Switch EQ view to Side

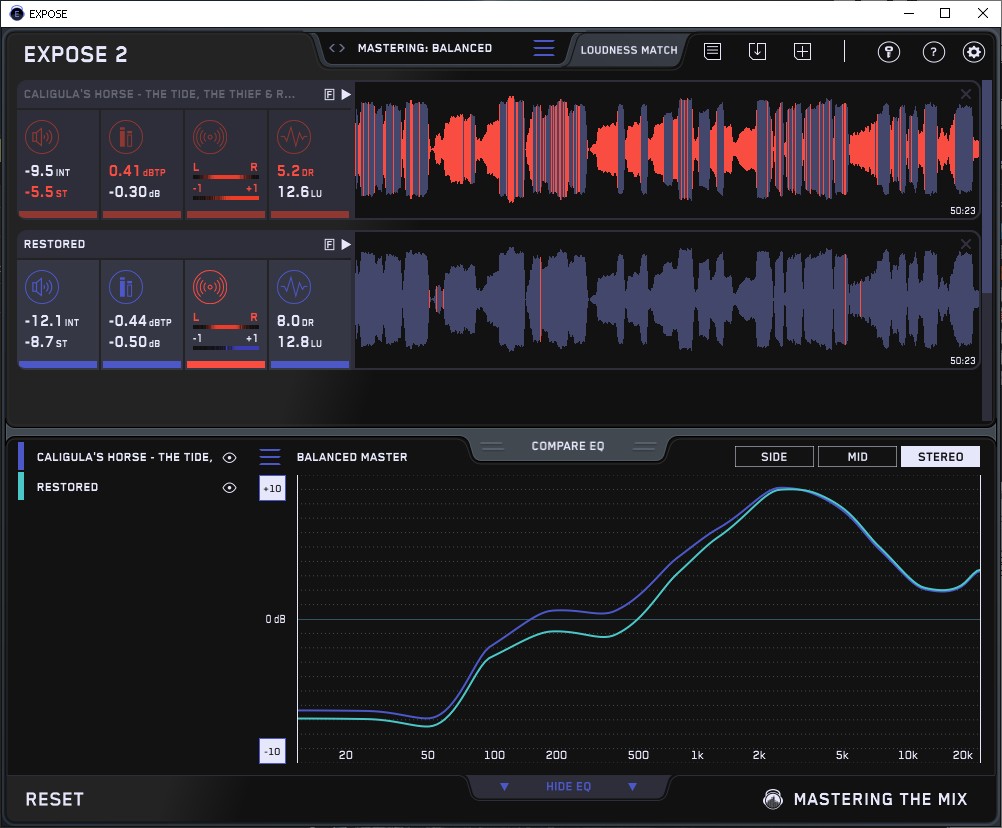[x=774, y=457]
